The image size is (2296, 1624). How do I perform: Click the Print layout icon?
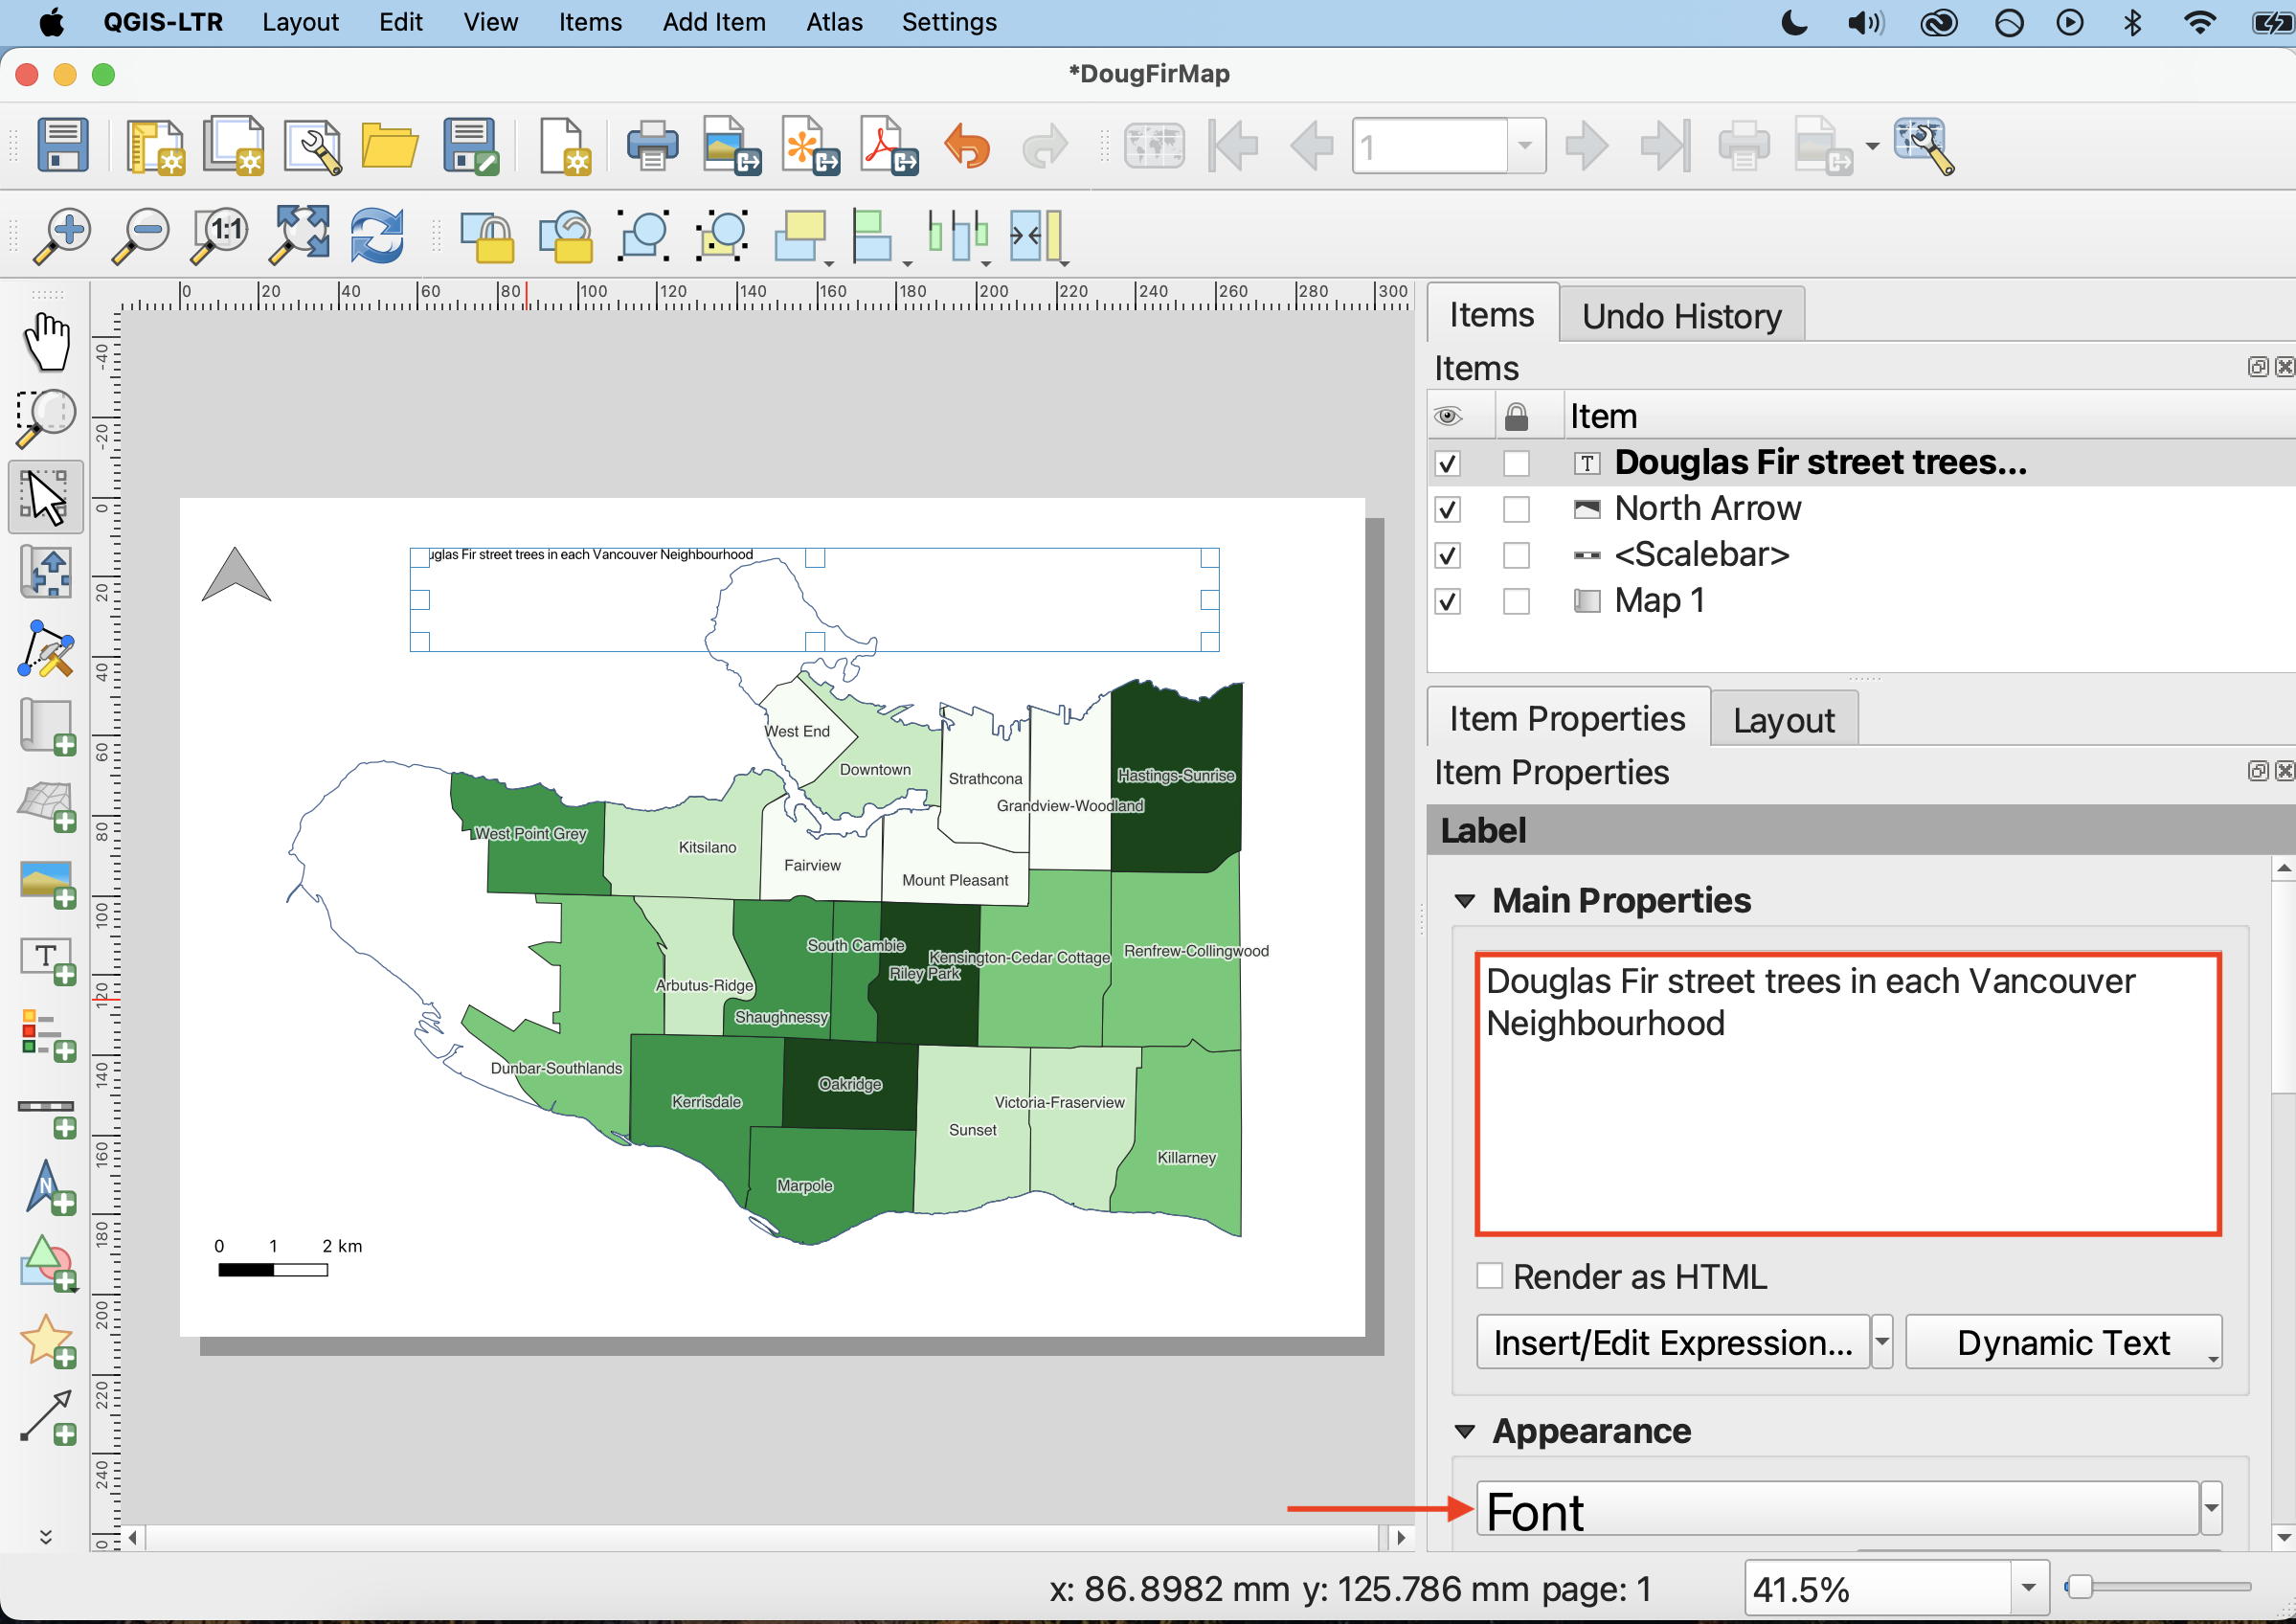coord(652,147)
